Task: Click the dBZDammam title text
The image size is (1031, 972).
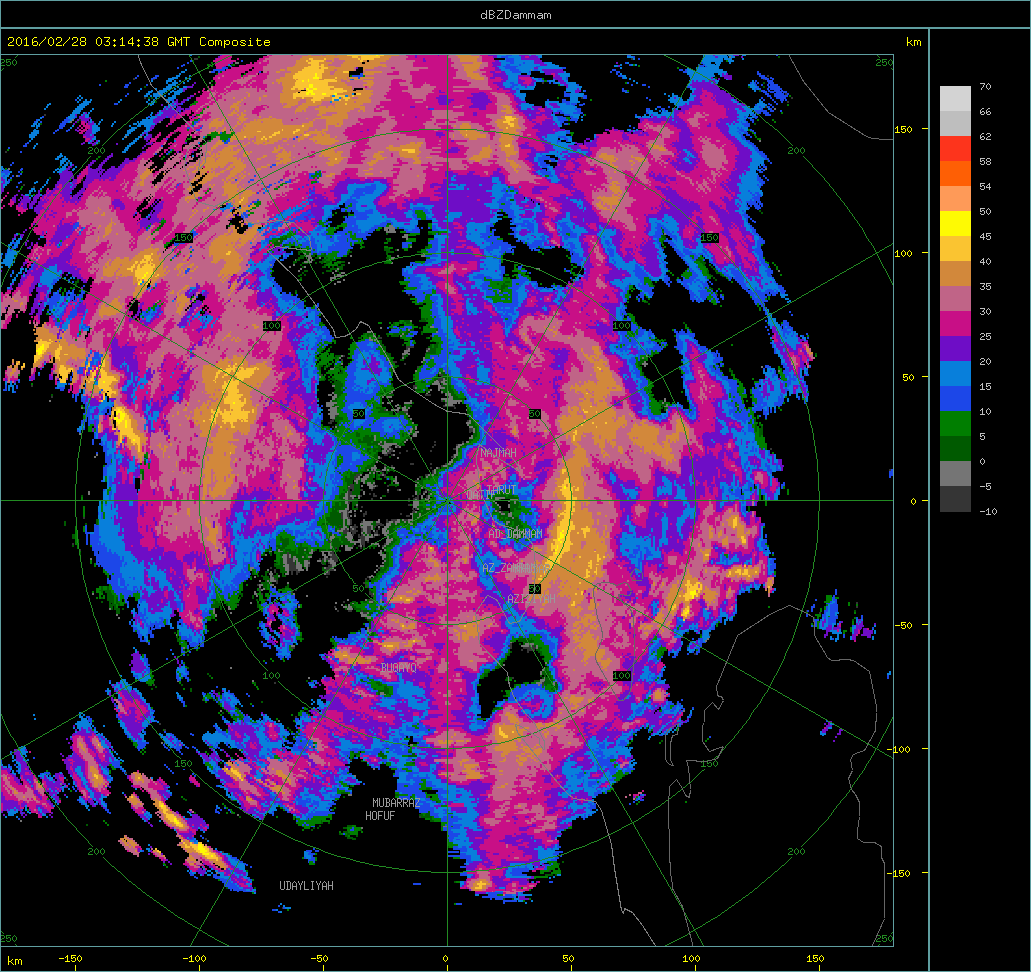Action: [x=516, y=14]
